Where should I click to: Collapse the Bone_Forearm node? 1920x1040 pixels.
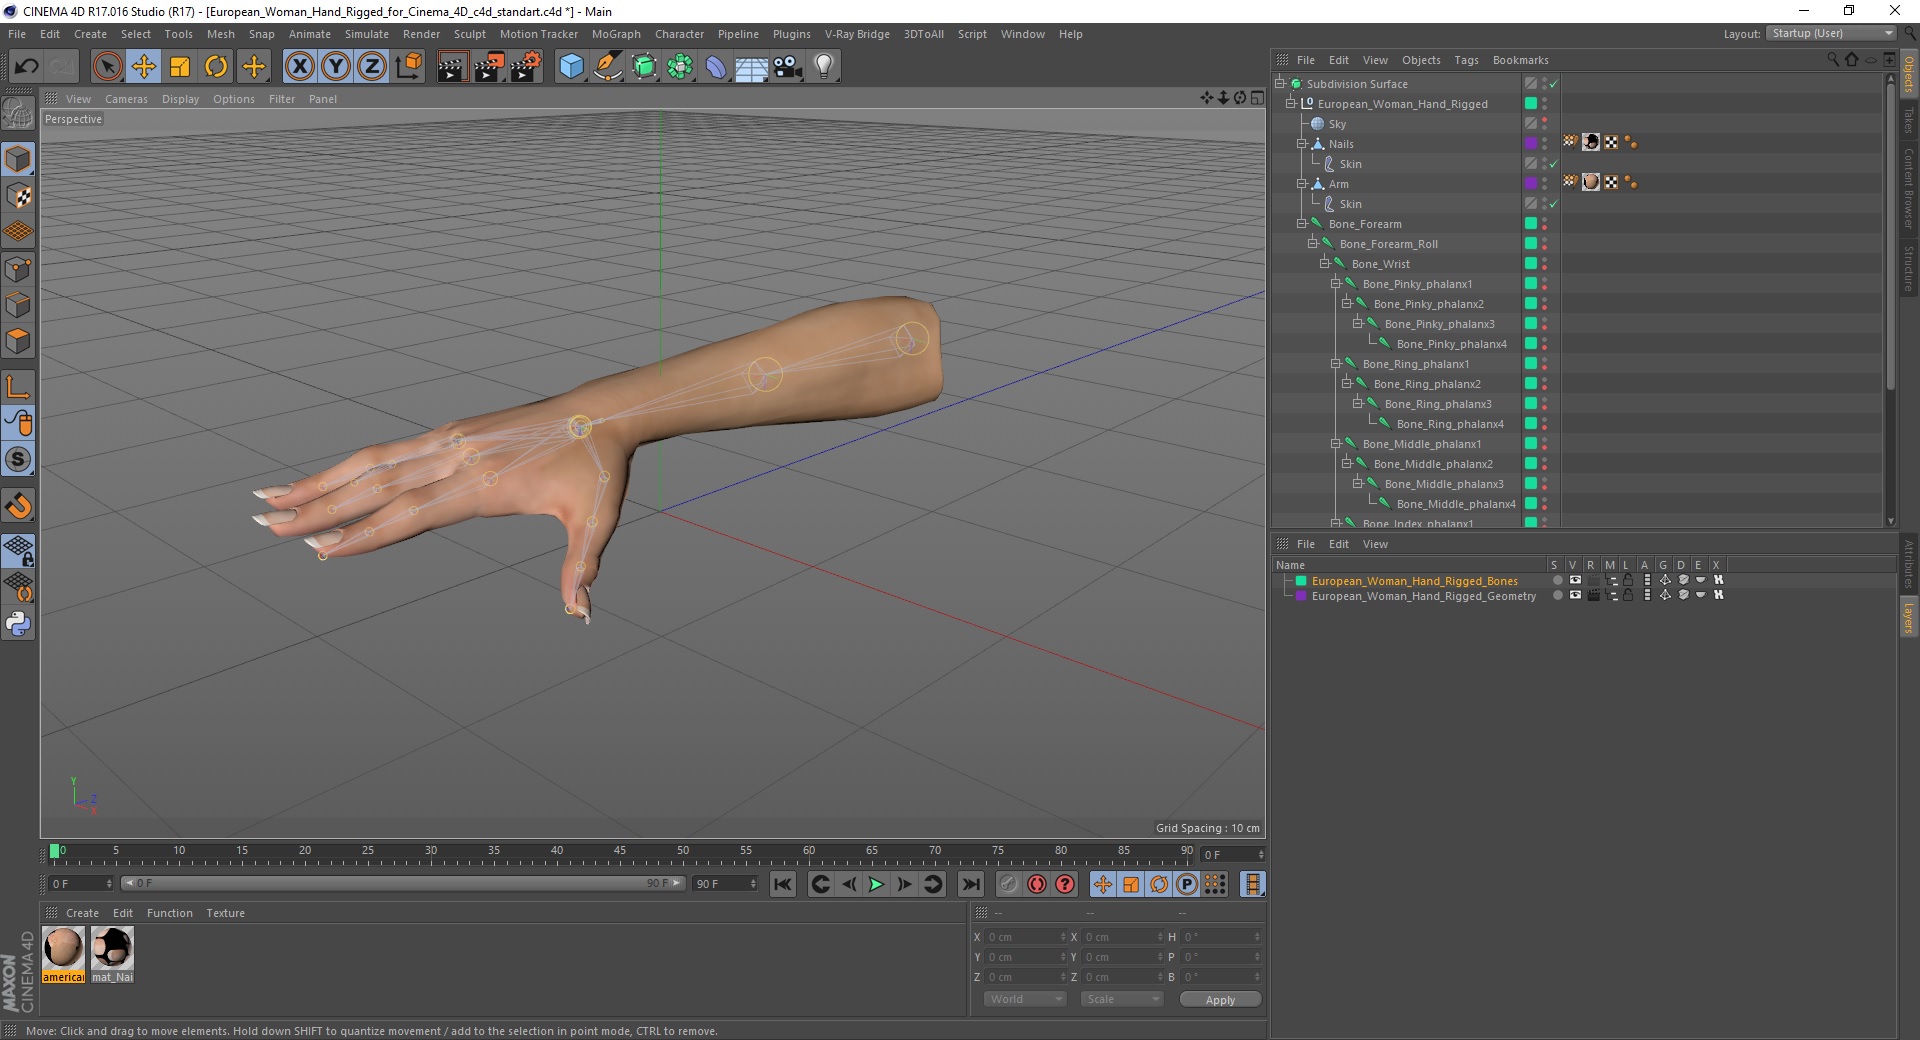point(1302,224)
